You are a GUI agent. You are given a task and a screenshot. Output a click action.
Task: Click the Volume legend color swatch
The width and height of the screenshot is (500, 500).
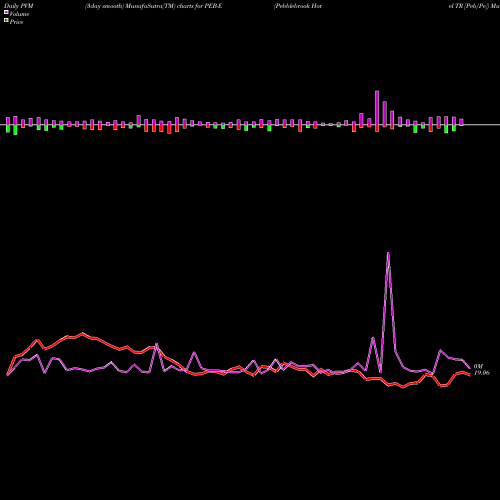(x=6, y=12)
